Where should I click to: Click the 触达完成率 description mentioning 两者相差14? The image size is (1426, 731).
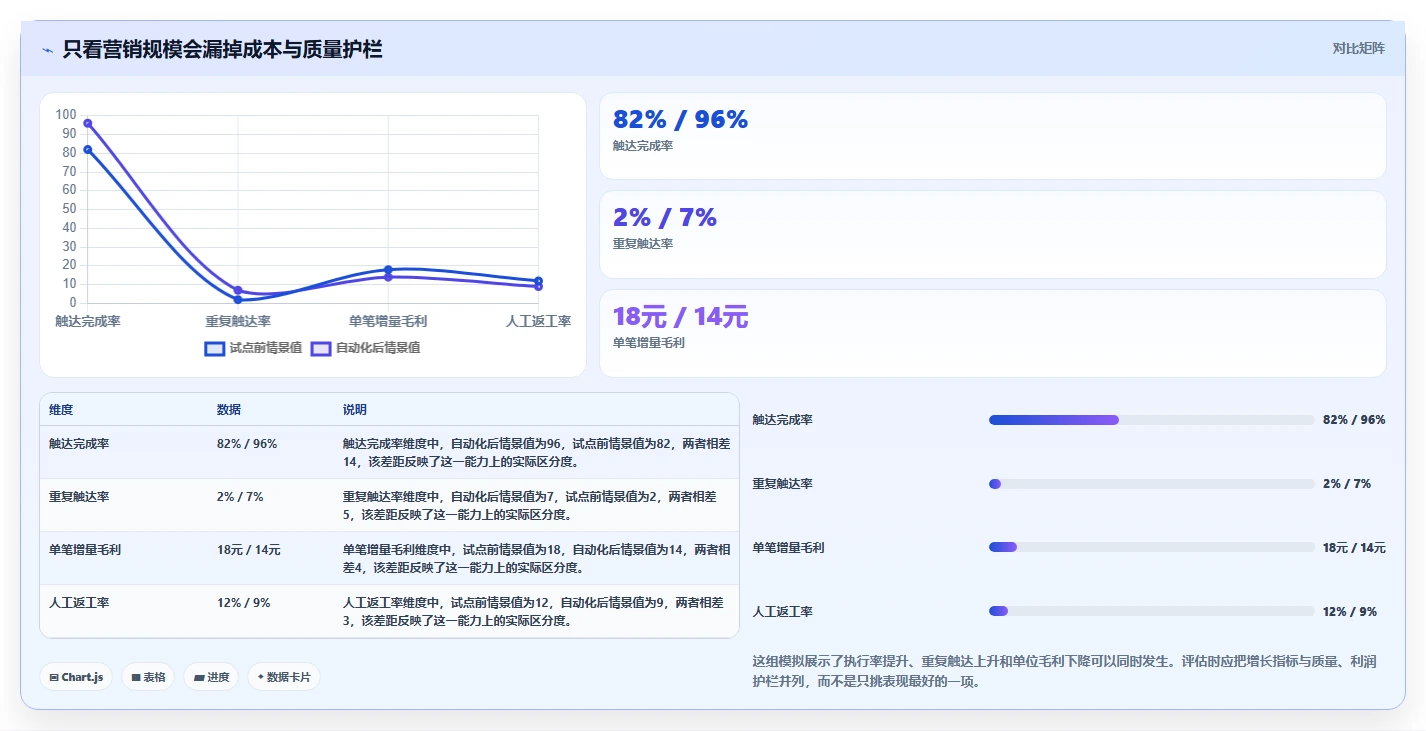(x=536, y=452)
